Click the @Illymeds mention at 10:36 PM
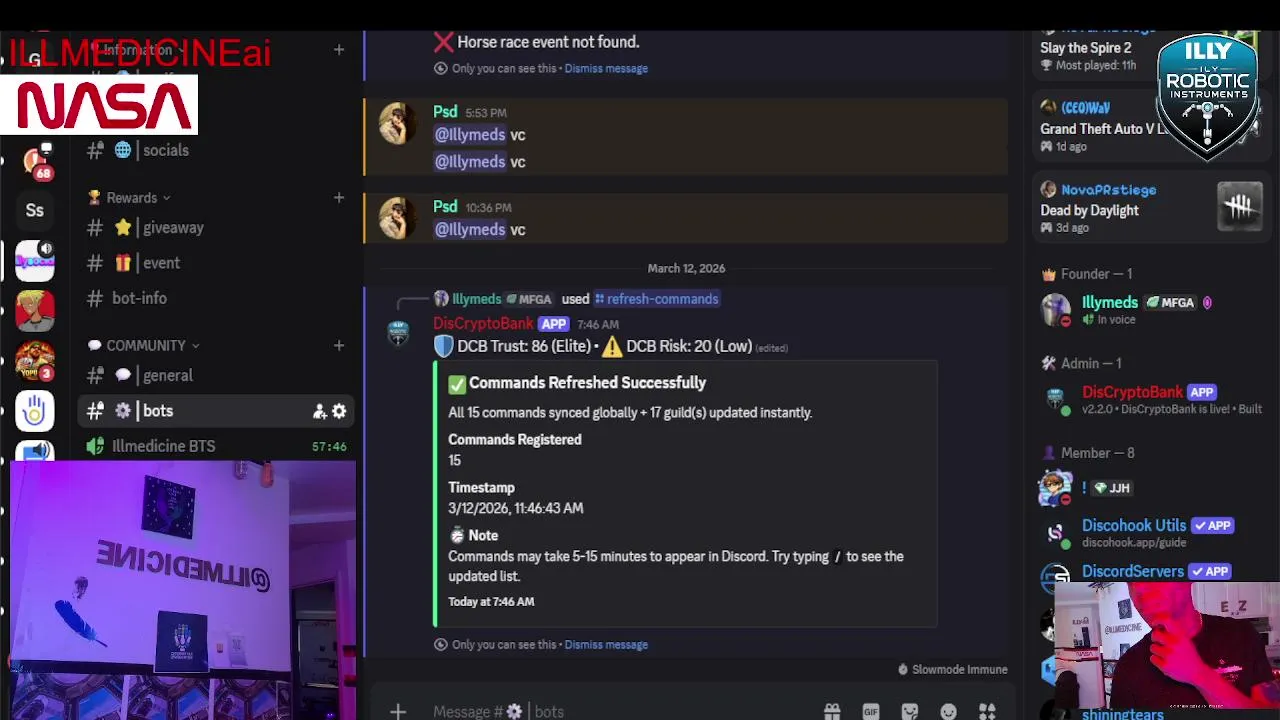 (x=469, y=229)
